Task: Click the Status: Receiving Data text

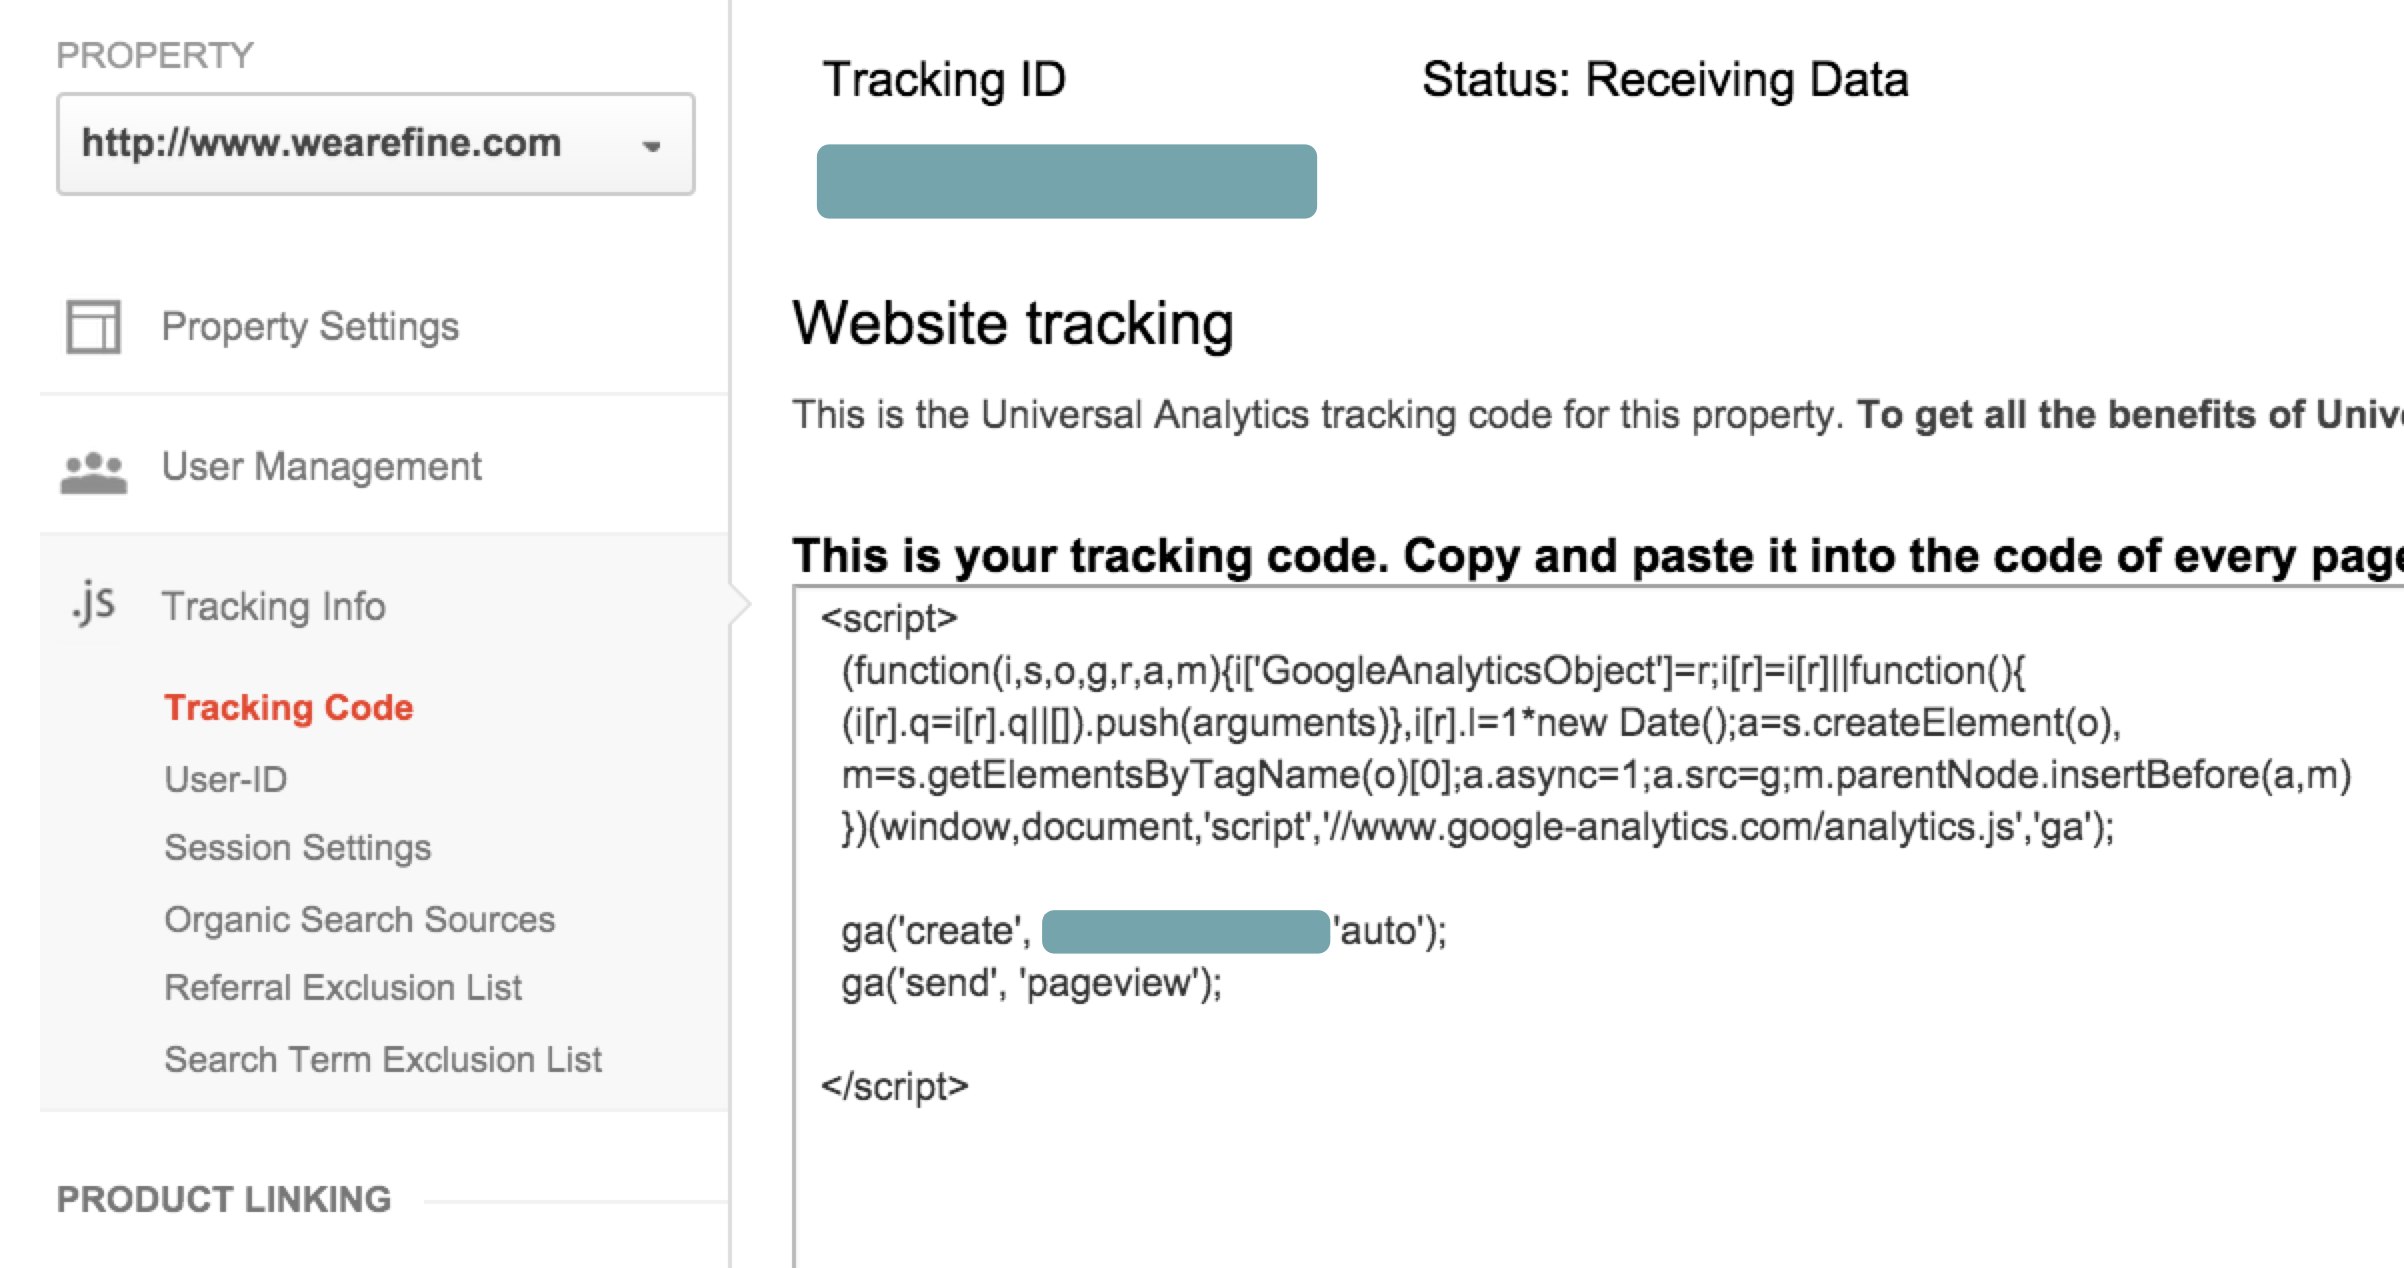Action: (1665, 80)
